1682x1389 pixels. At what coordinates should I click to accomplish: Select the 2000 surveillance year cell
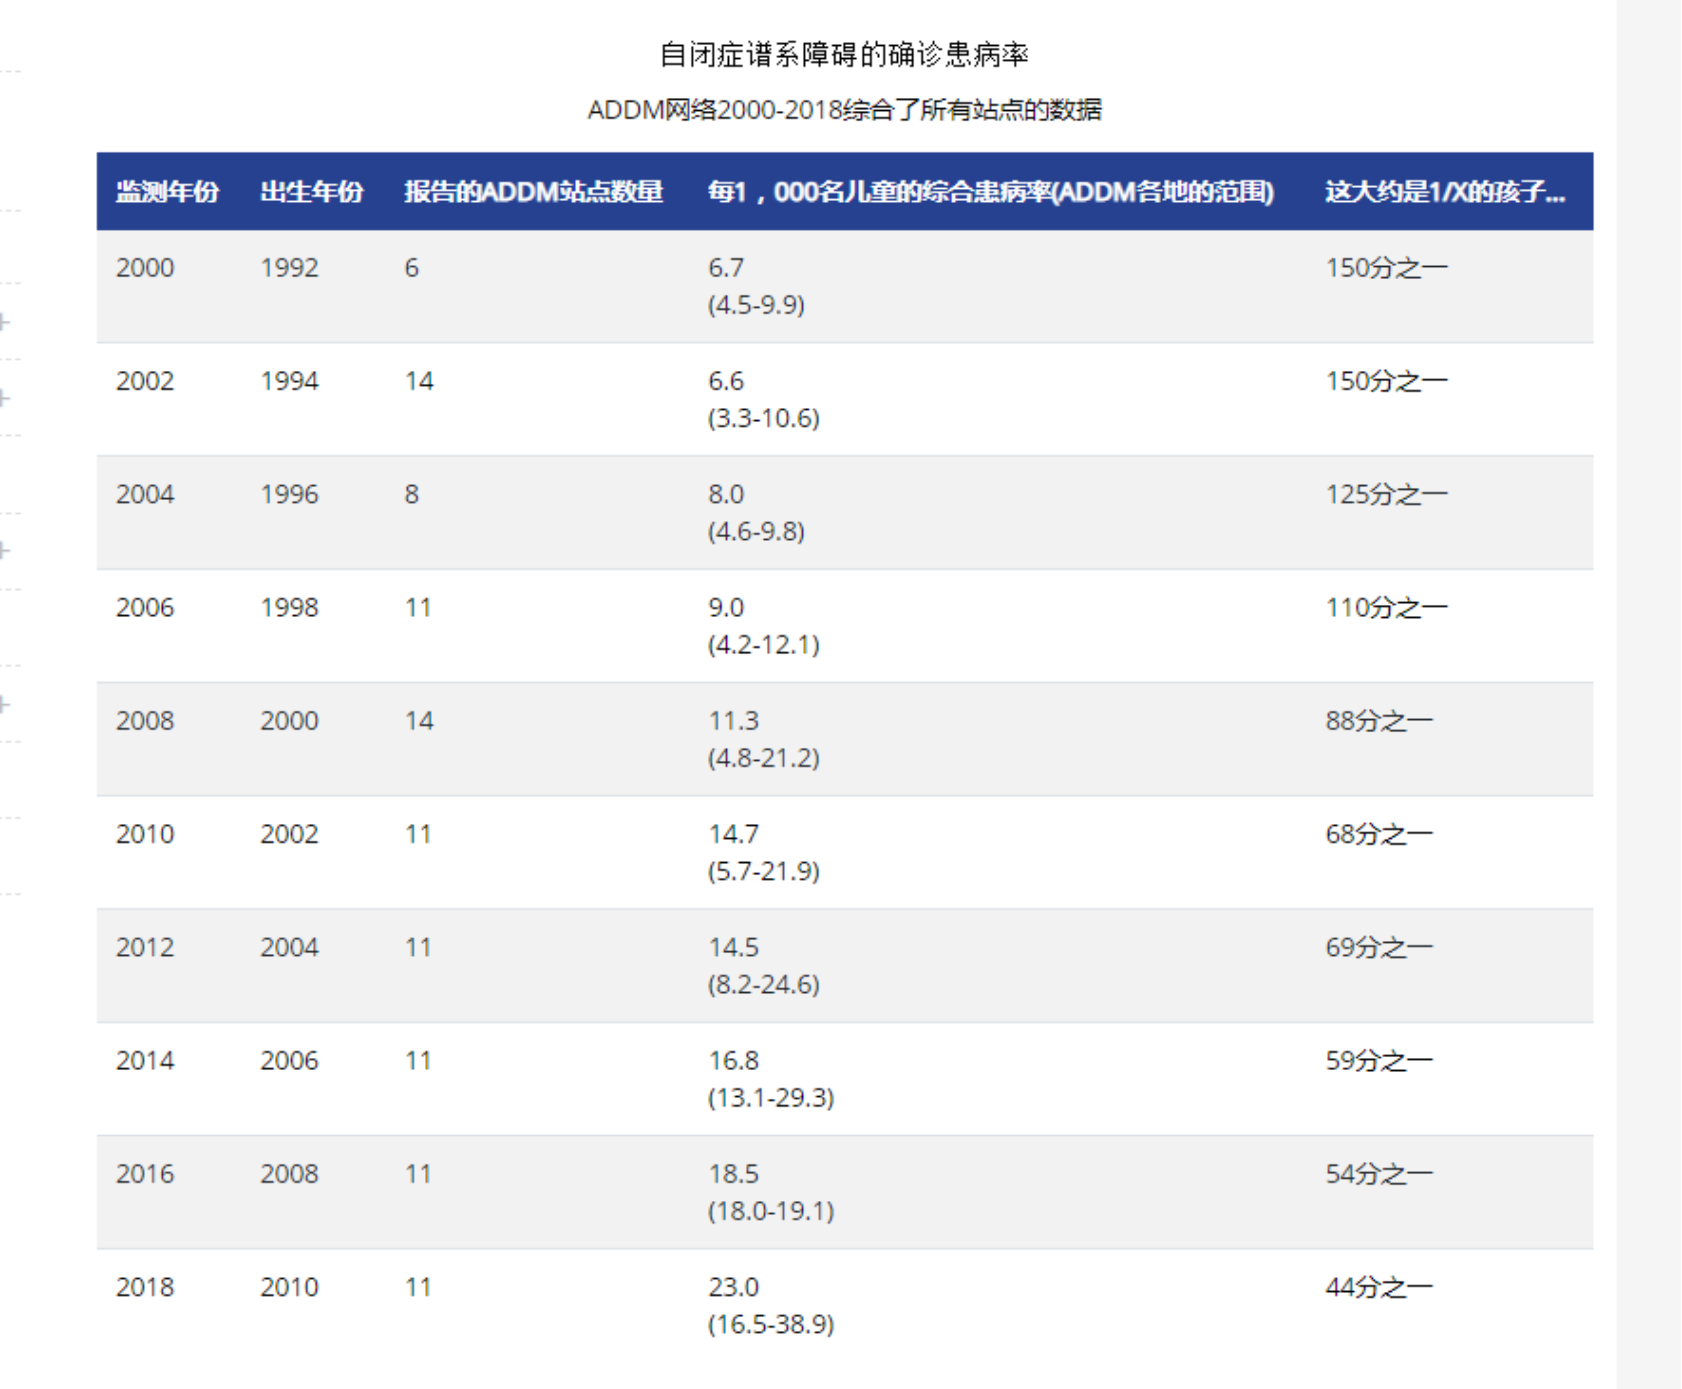[x=145, y=268]
